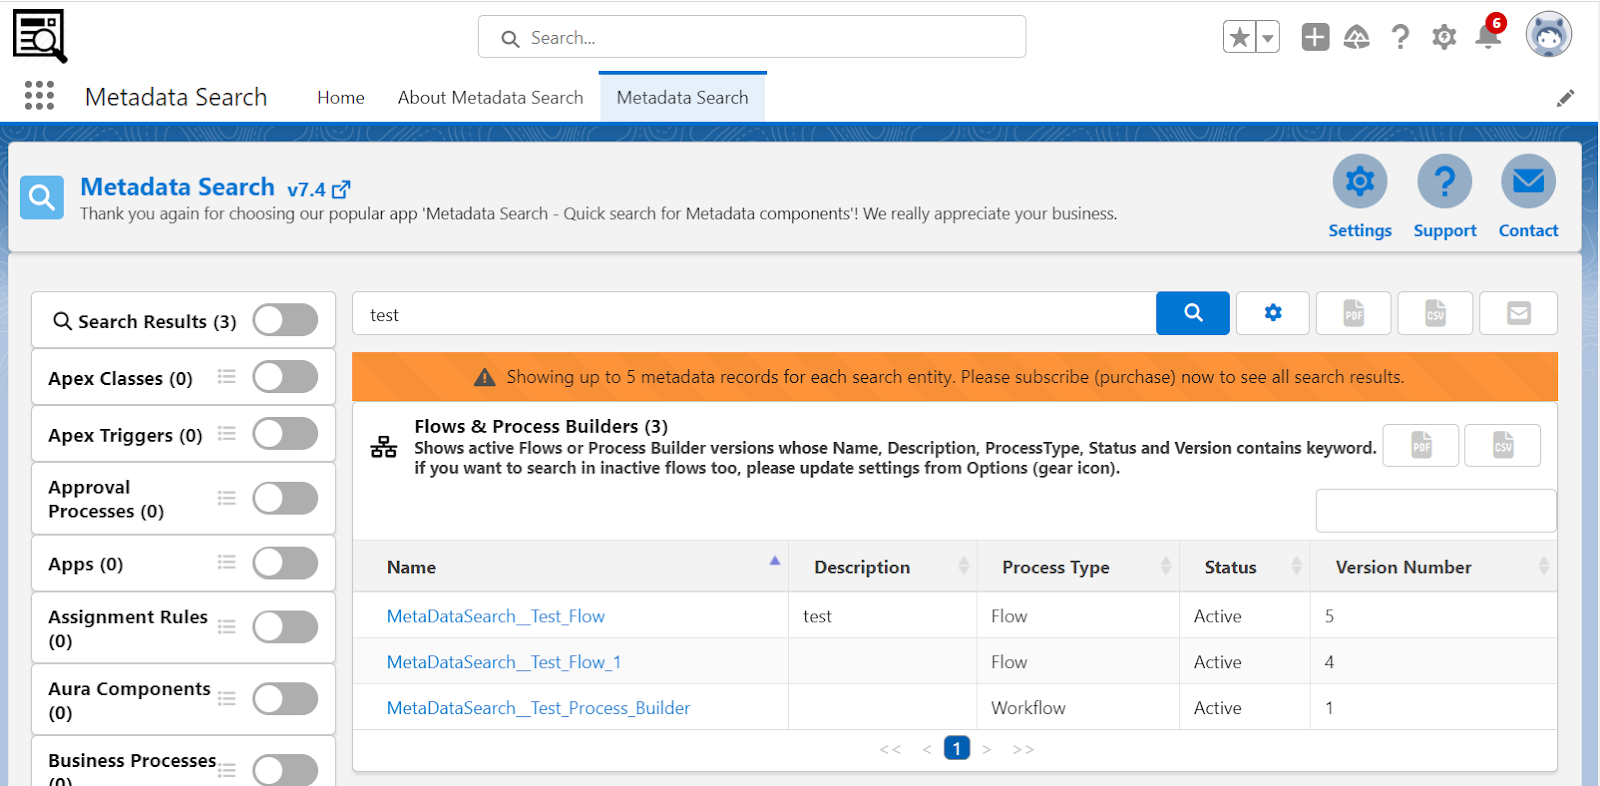Open the MetaDataSearch__Test_Process_Builder link
The image size is (1600, 786).
(x=538, y=708)
